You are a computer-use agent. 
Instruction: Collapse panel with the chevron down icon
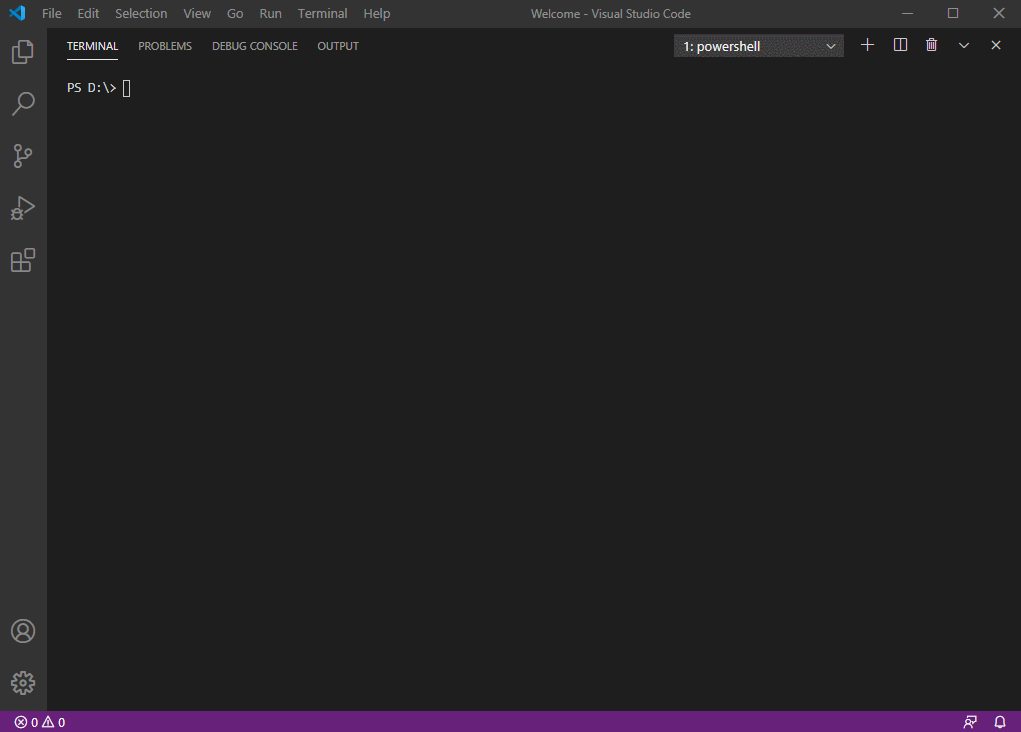click(964, 45)
